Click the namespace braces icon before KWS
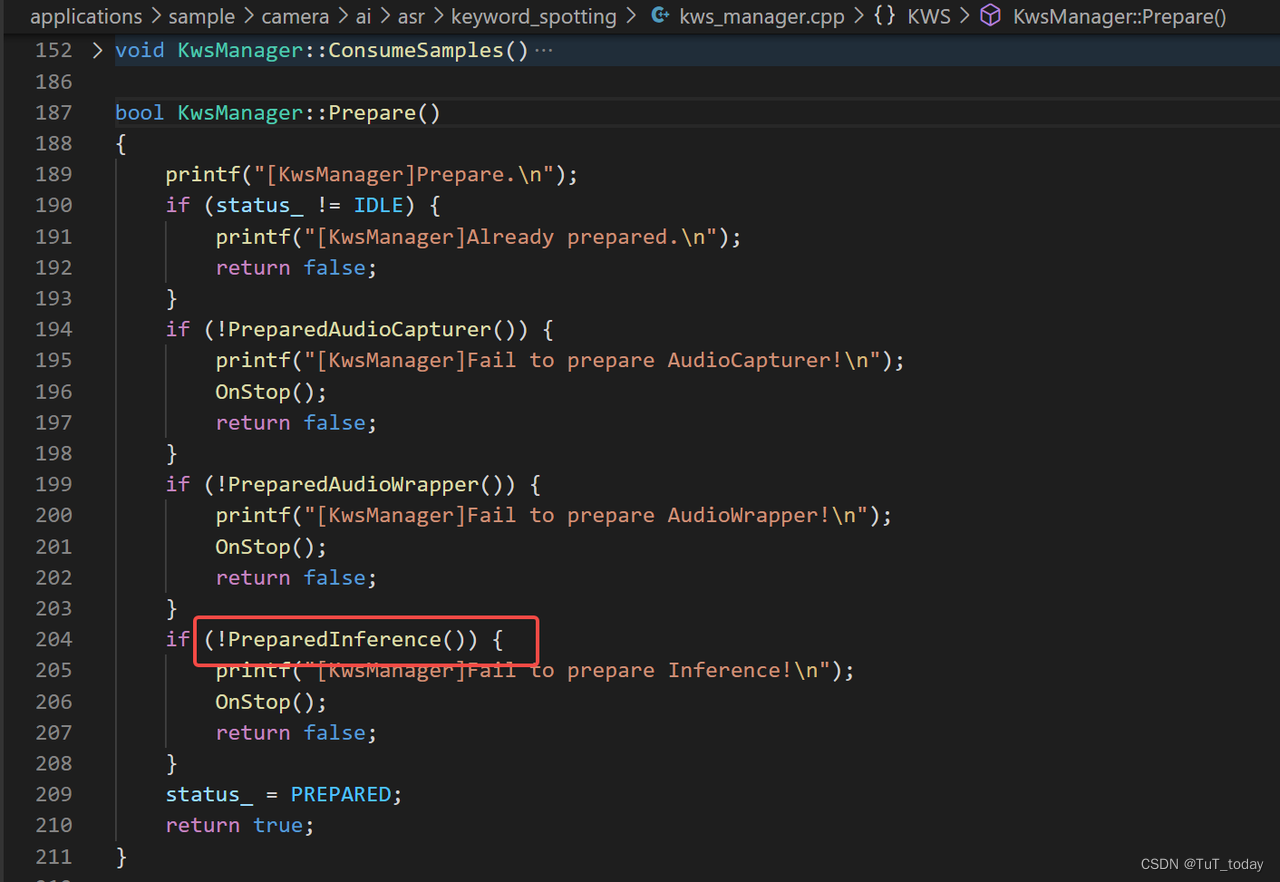1280x882 pixels. click(884, 16)
